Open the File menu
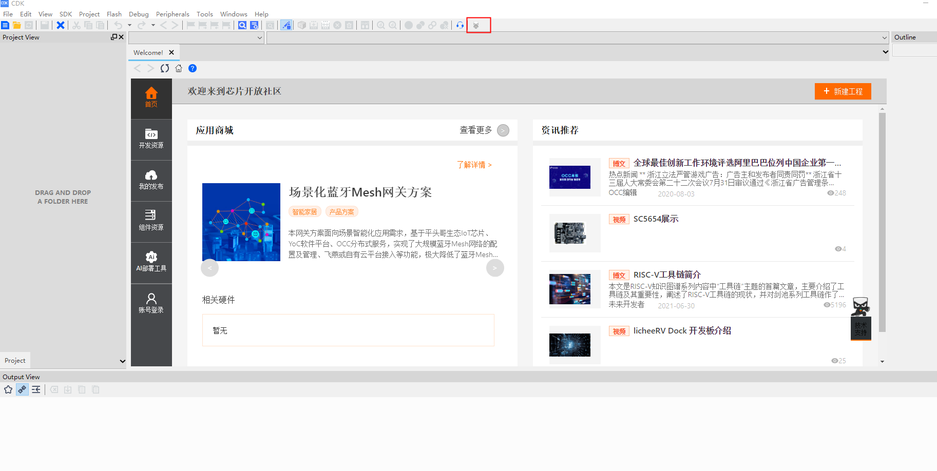The image size is (937, 471). (8, 14)
